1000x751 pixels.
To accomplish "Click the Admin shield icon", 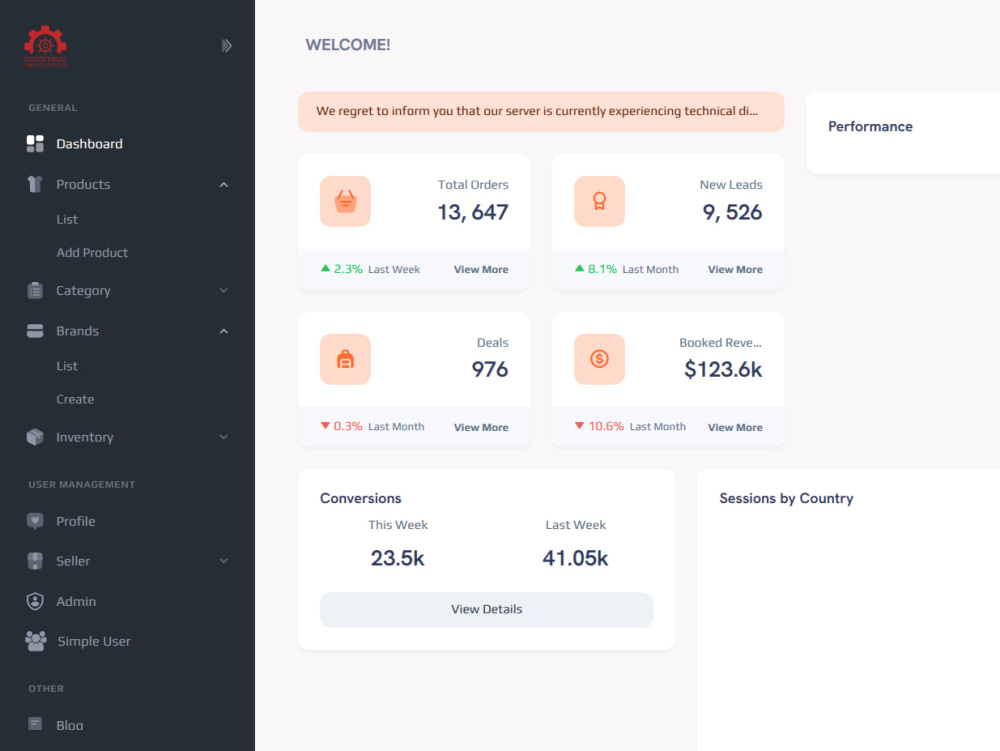I will [x=35, y=601].
